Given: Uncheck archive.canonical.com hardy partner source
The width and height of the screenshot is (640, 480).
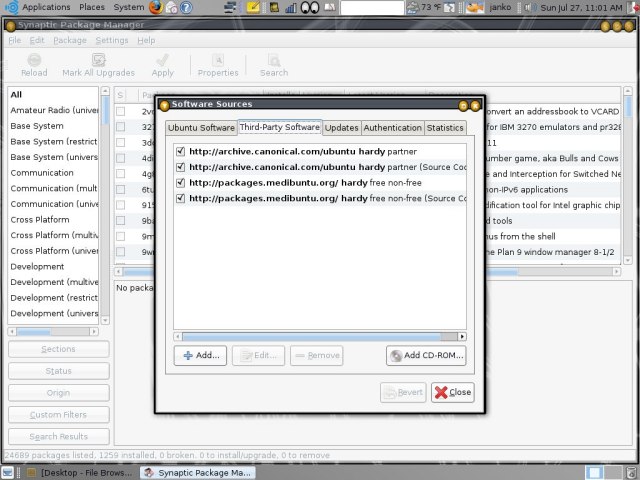Looking at the screenshot, I should tap(180, 151).
